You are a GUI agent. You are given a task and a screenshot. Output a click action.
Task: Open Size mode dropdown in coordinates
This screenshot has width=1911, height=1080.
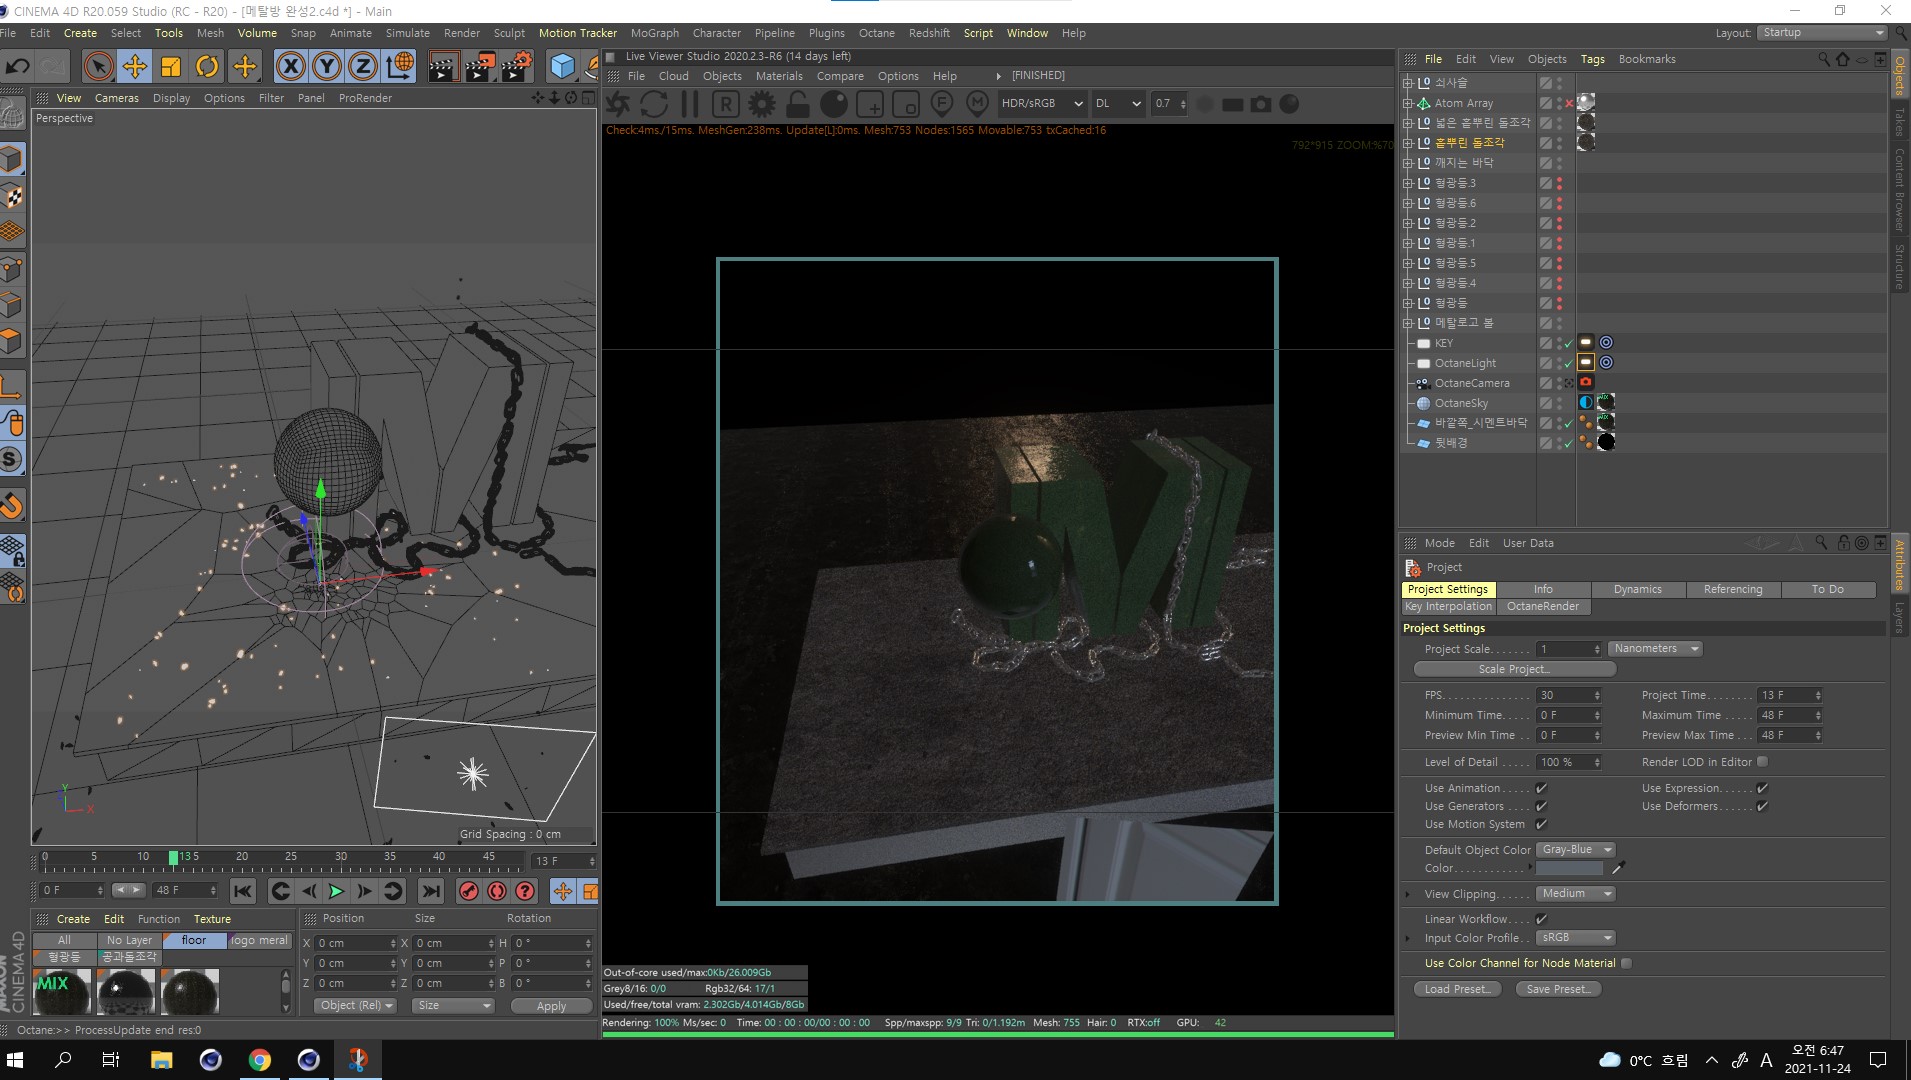453,1006
